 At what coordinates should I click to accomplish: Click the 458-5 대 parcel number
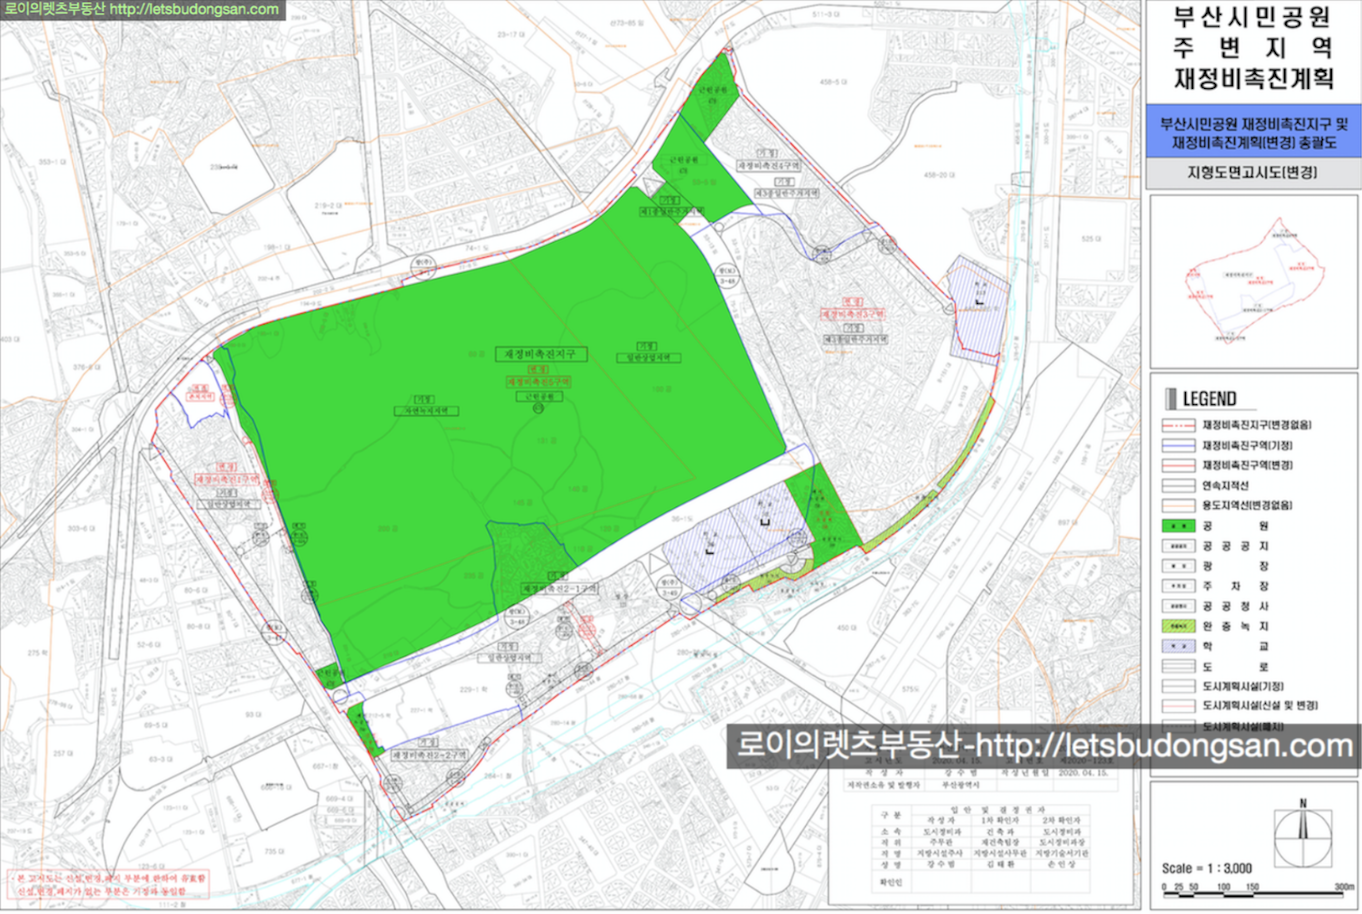833,82
